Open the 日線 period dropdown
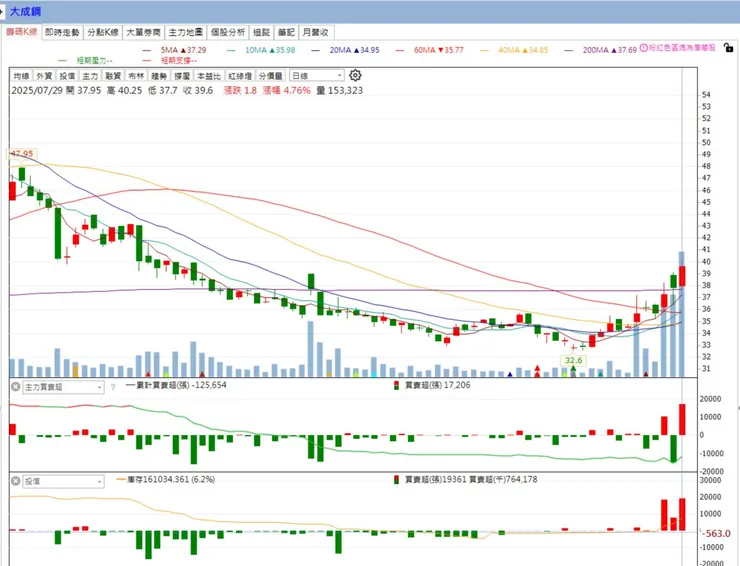The height and width of the screenshot is (566, 740). coord(317,76)
